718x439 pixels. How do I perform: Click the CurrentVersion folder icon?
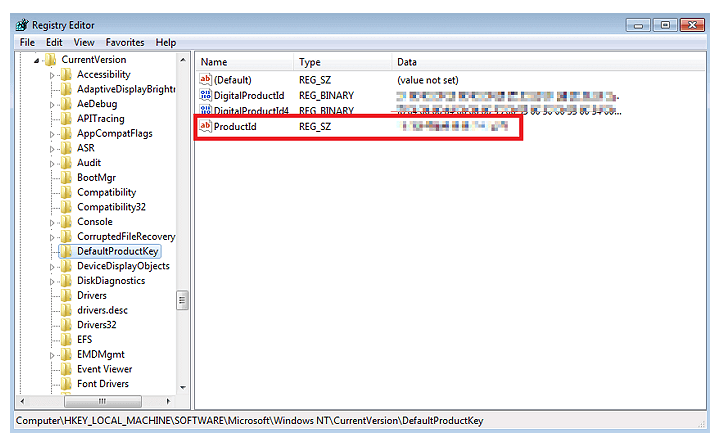click(x=50, y=60)
